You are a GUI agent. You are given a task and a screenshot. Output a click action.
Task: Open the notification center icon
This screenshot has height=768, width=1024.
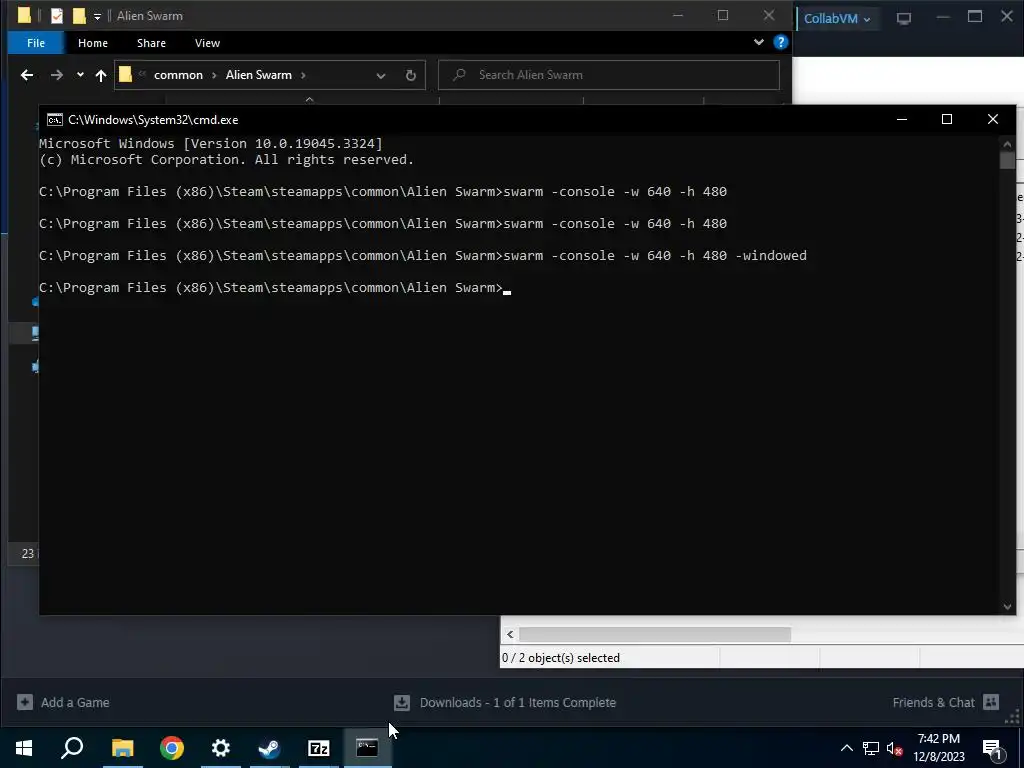pyautogui.click(x=992, y=748)
